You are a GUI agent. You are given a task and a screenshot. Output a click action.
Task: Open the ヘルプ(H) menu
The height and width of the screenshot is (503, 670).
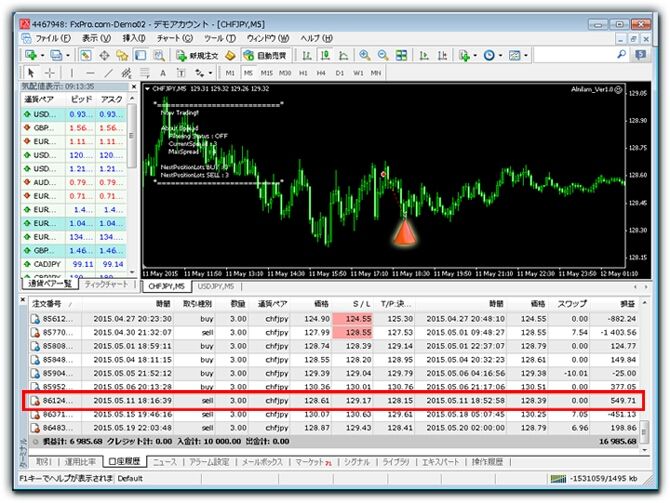click(316, 38)
